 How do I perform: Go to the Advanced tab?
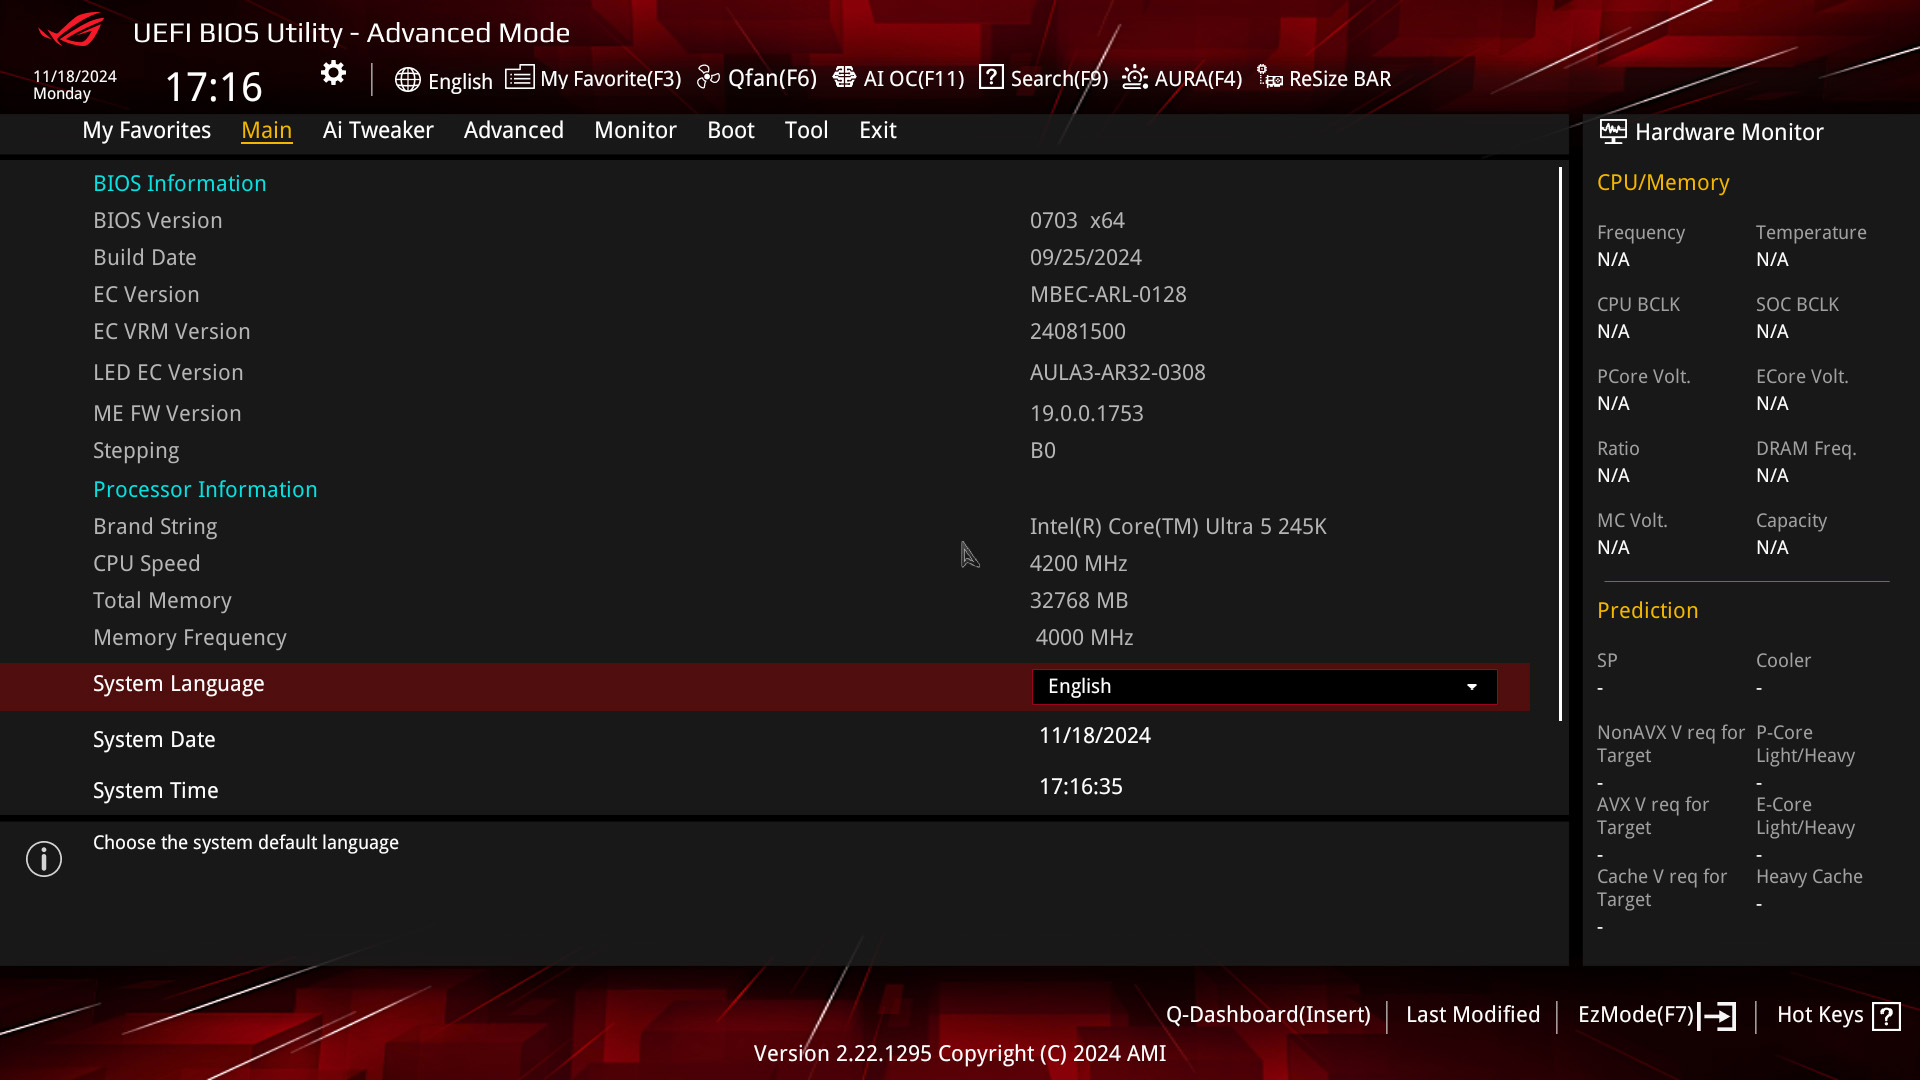pyautogui.click(x=514, y=130)
